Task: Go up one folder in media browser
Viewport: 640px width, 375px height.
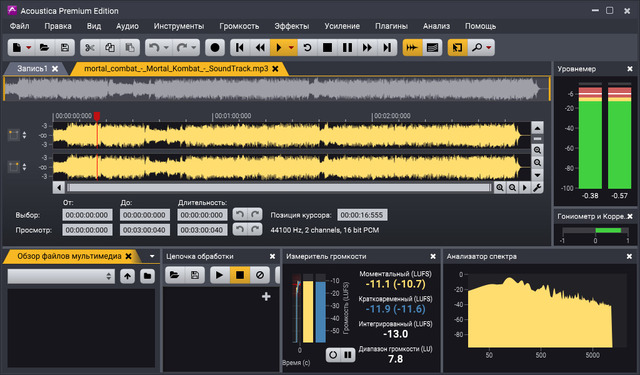Action: point(127,276)
